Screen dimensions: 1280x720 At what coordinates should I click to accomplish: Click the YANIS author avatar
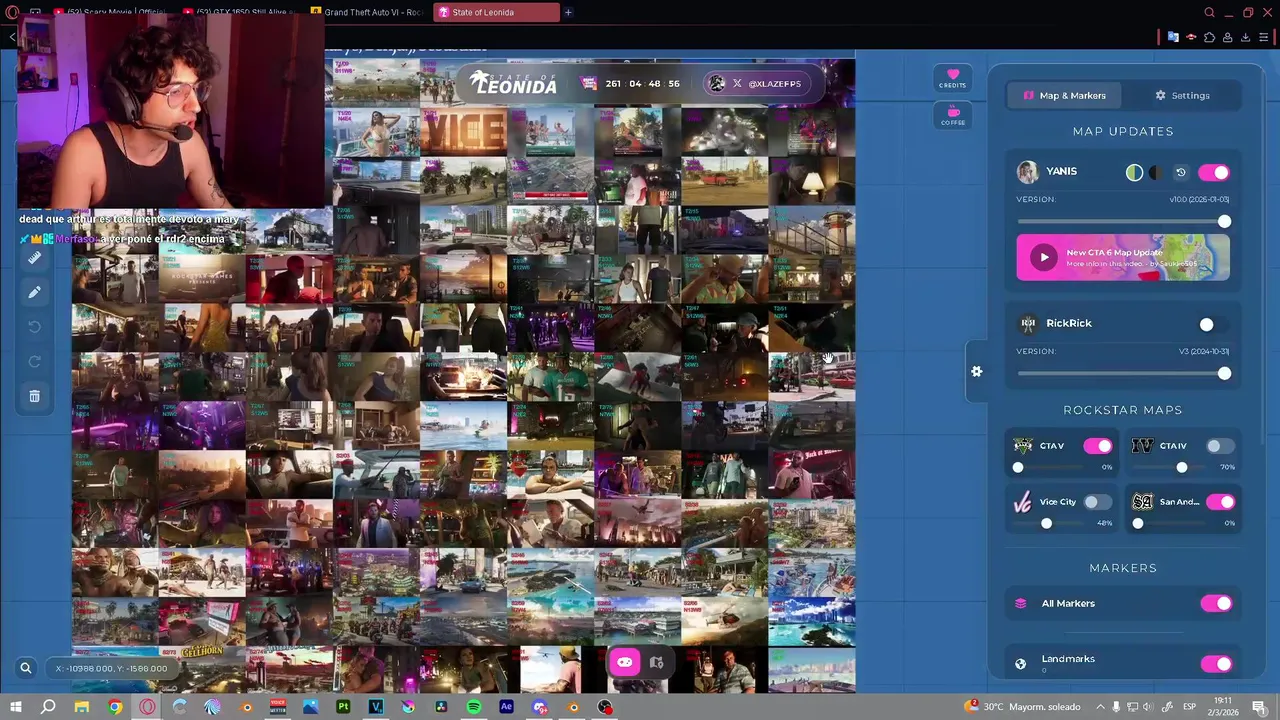tap(1027, 172)
